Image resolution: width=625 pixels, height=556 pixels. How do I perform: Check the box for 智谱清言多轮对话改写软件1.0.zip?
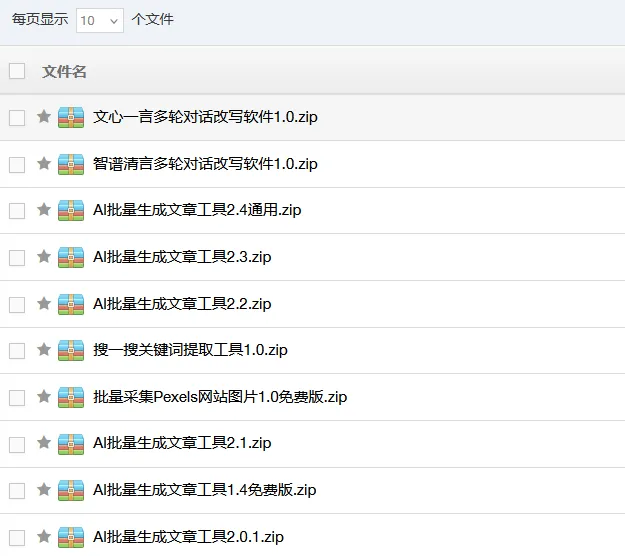pyautogui.click(x=17, y=165)
